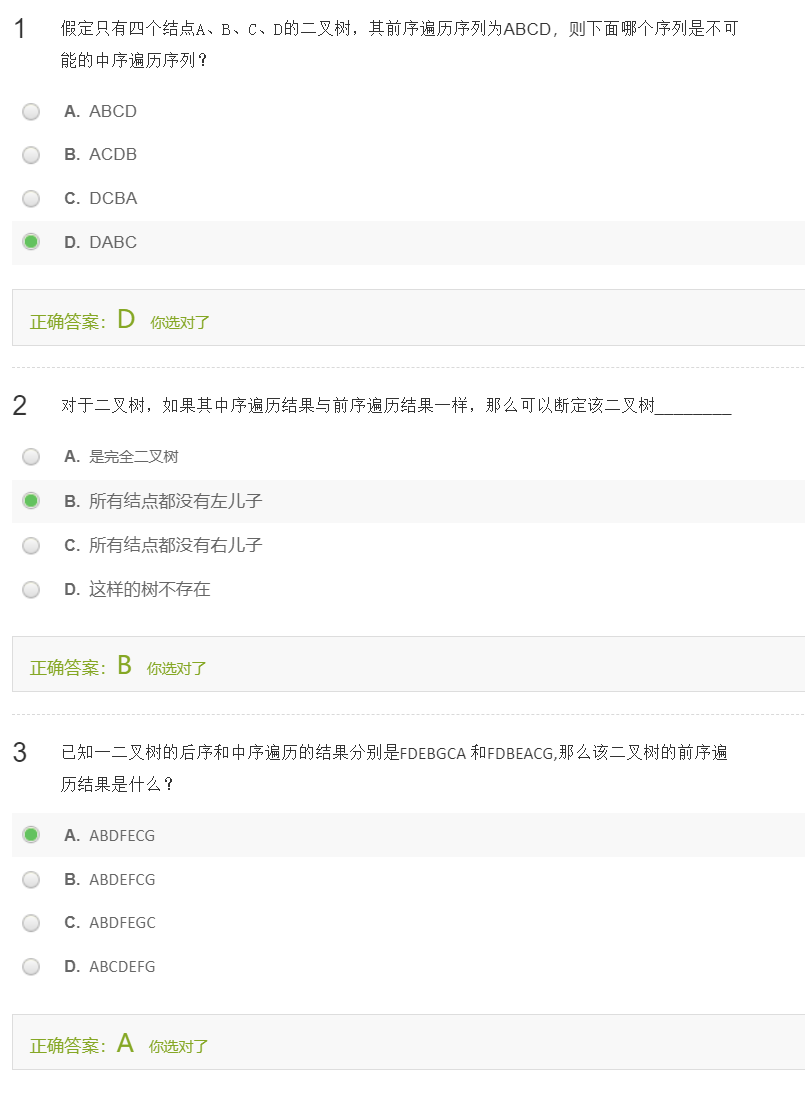
Task: Click the ABCDEFG answer label text
Action: pos(122,967)
